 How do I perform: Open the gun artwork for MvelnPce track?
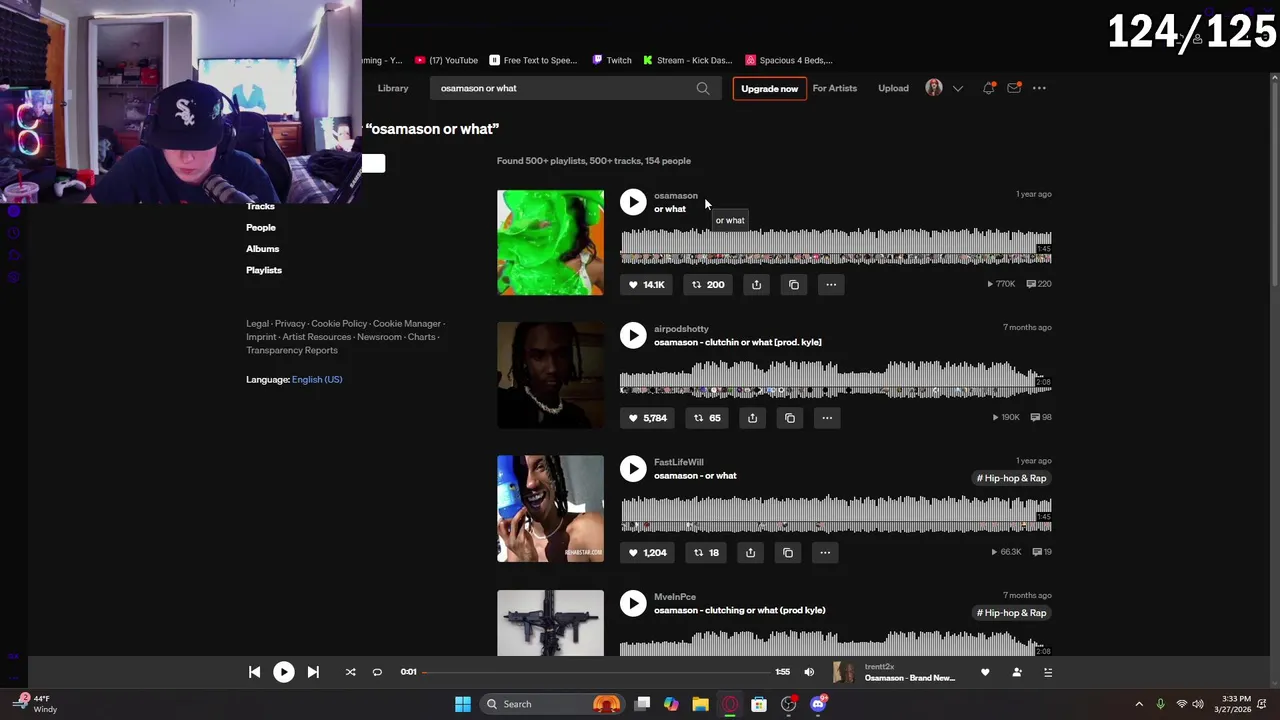coord(550,623)
